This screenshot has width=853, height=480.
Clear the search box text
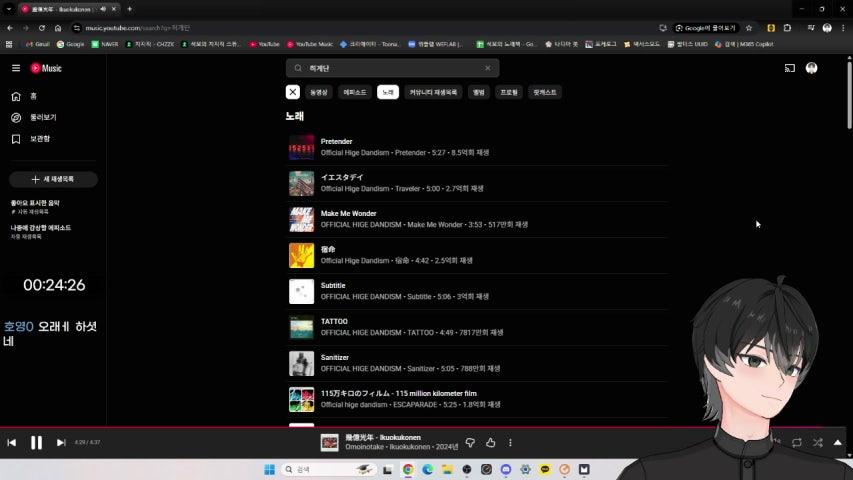487,68
